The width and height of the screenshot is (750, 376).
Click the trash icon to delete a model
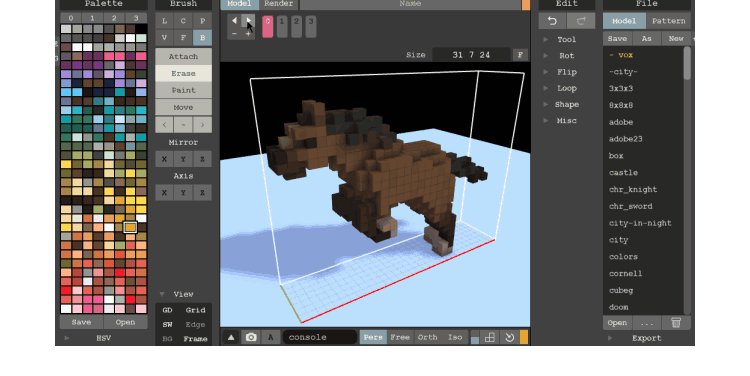click(x=676, y=323)
